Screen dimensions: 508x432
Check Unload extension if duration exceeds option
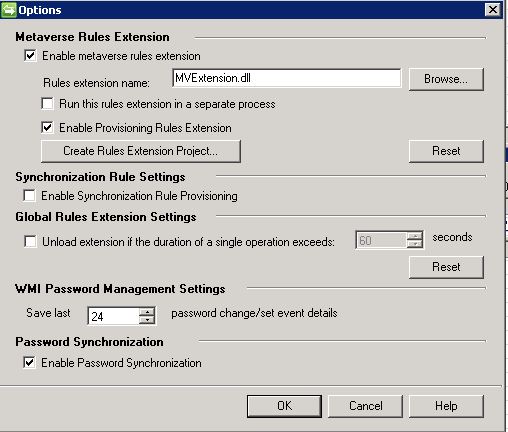pos(30,241)
